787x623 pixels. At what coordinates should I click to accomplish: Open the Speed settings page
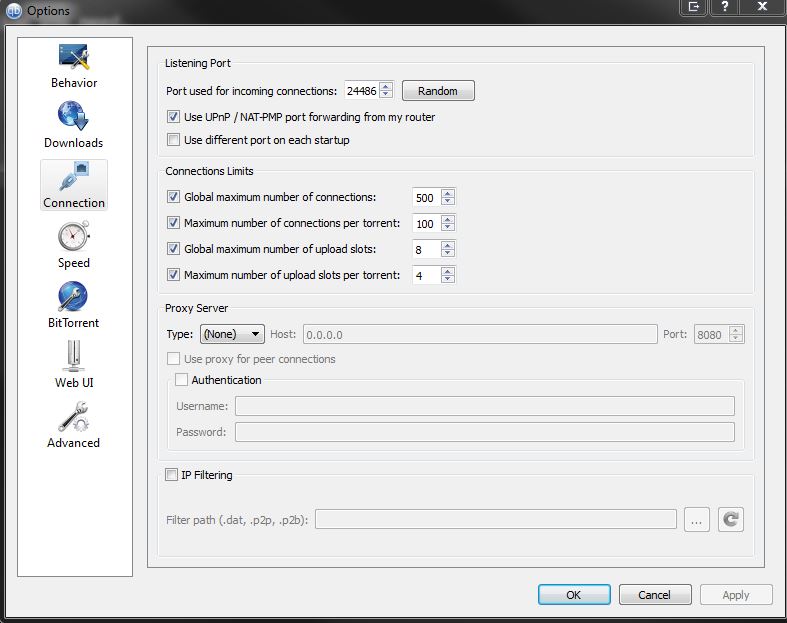(x=74, y=244)
